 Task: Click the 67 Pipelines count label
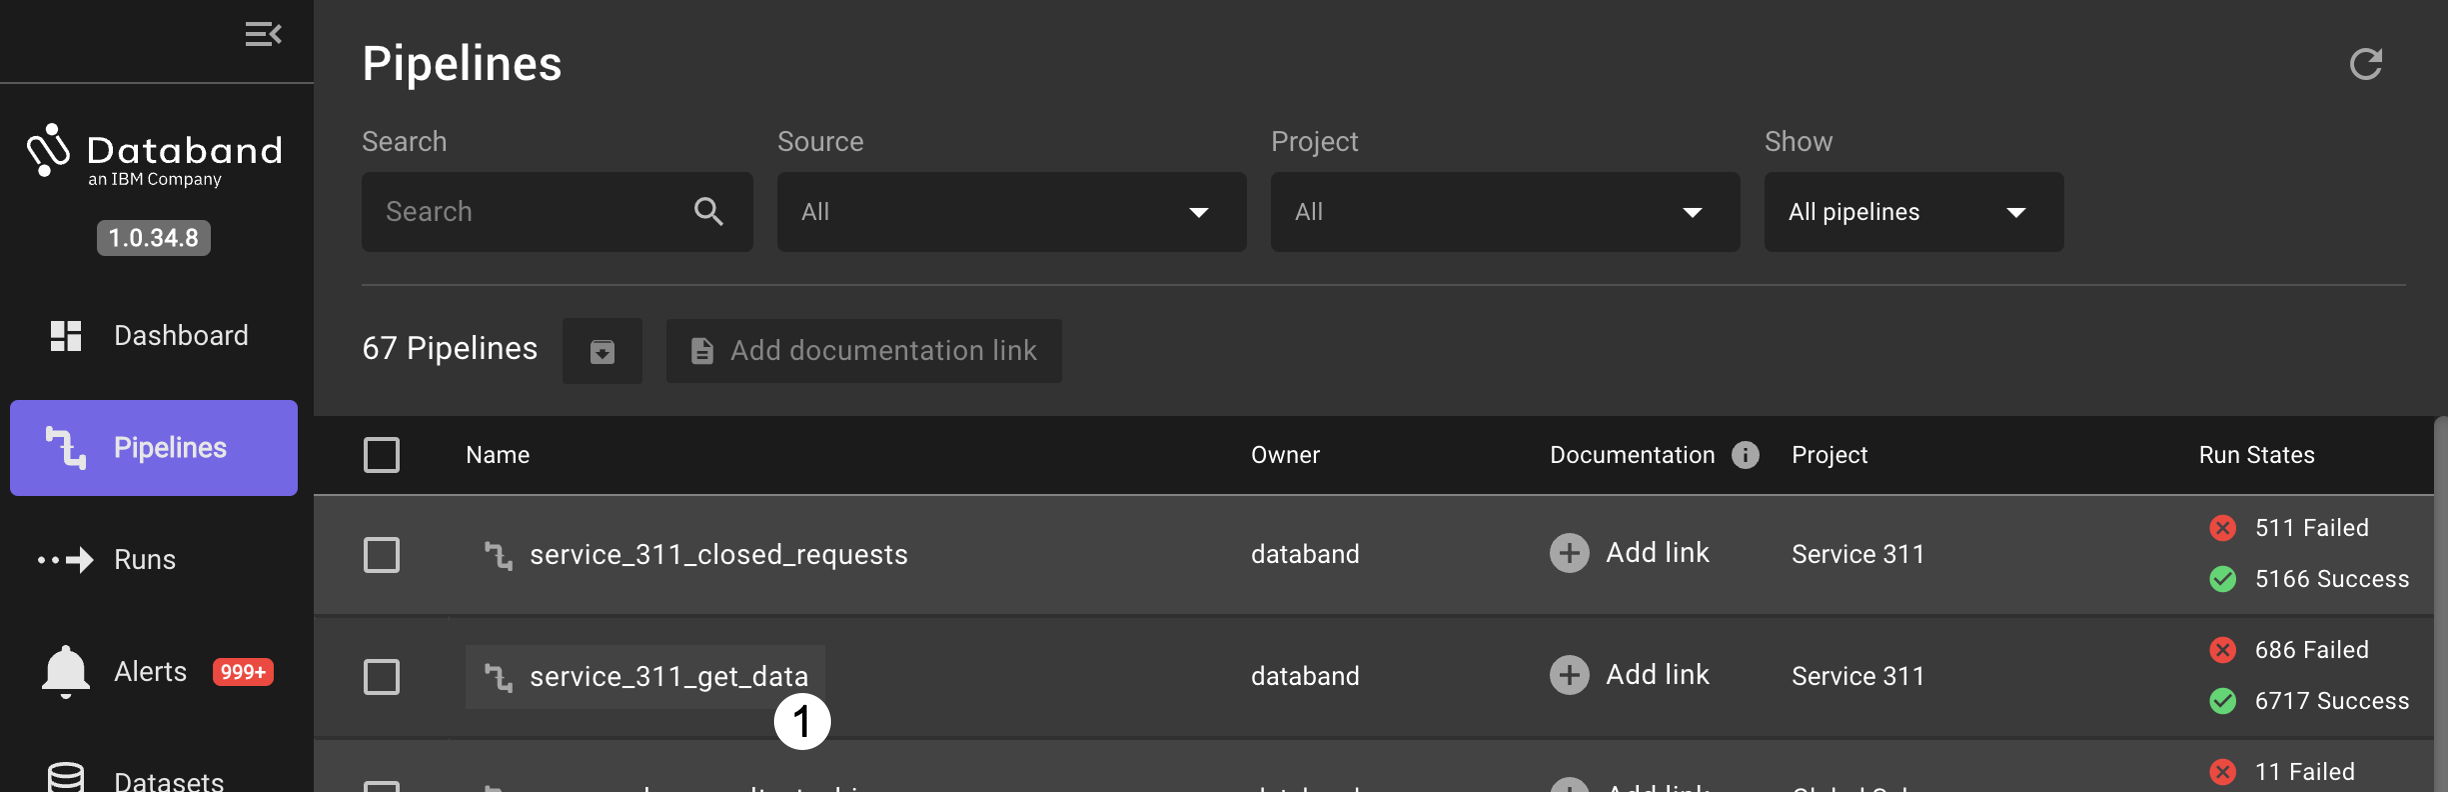450,349
